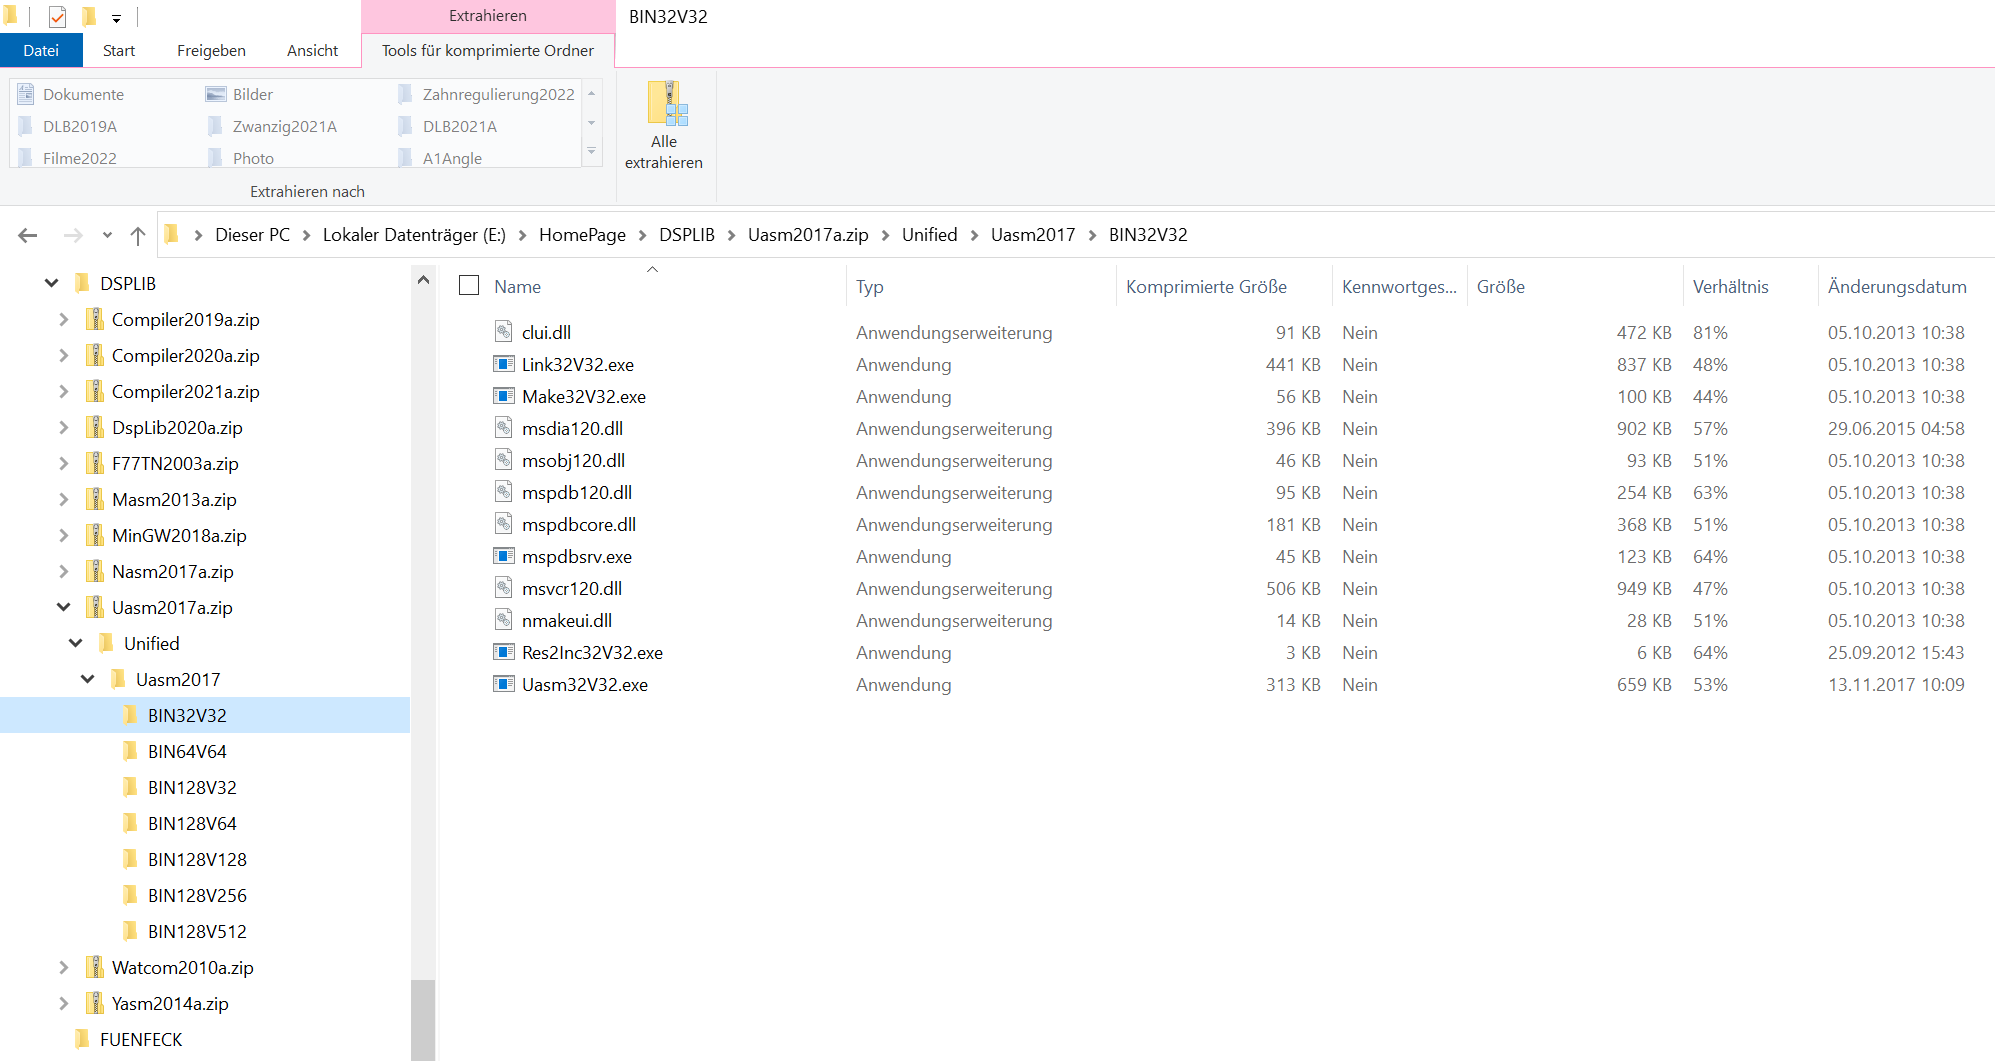This screenshot has height=1061, width=1995.
Task: Select Yasm2014a.zip in the tree
Action: pos(170,1003)
